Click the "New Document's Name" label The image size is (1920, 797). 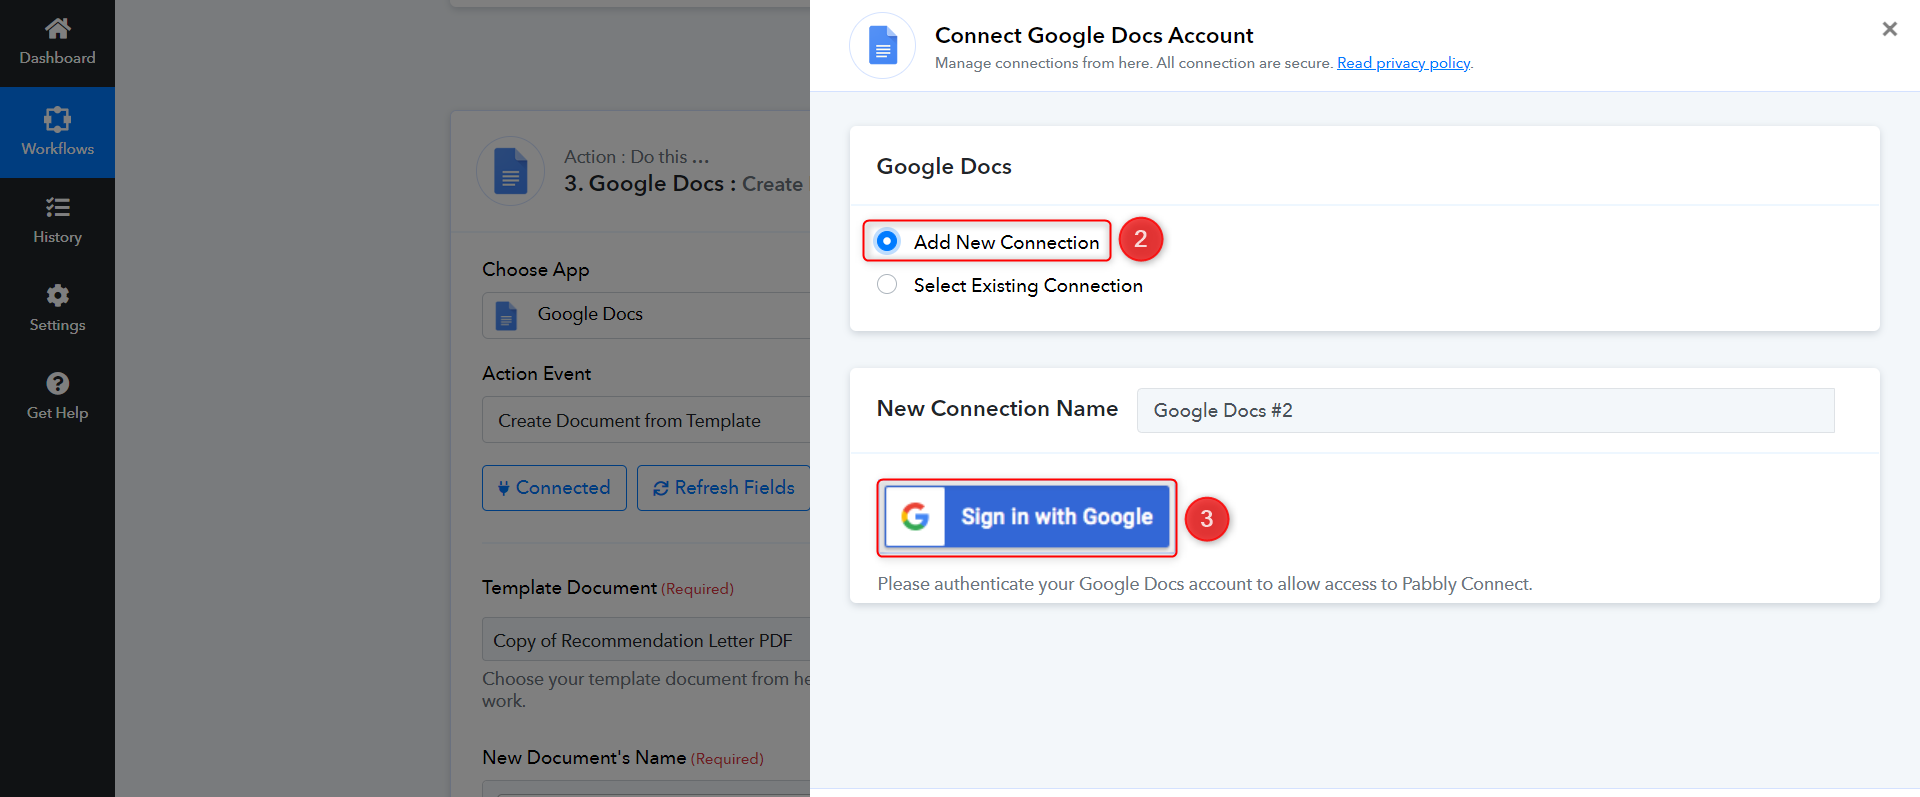point(584,757)
